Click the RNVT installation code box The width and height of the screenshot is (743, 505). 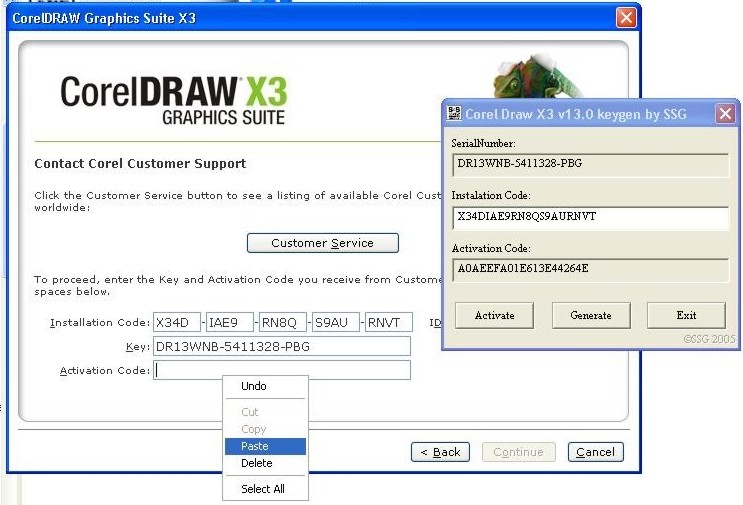[389, 322]
